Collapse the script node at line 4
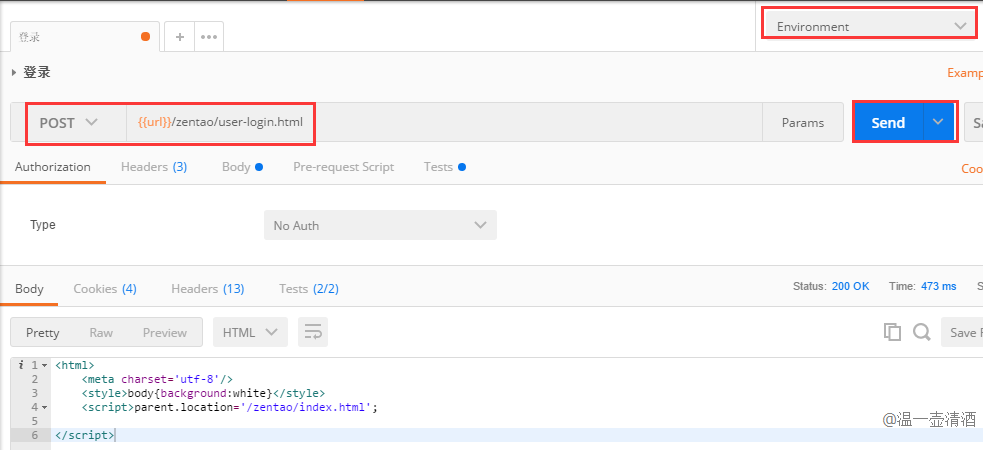Viewport: 983px width, 450px height. (x=45, y=408)
